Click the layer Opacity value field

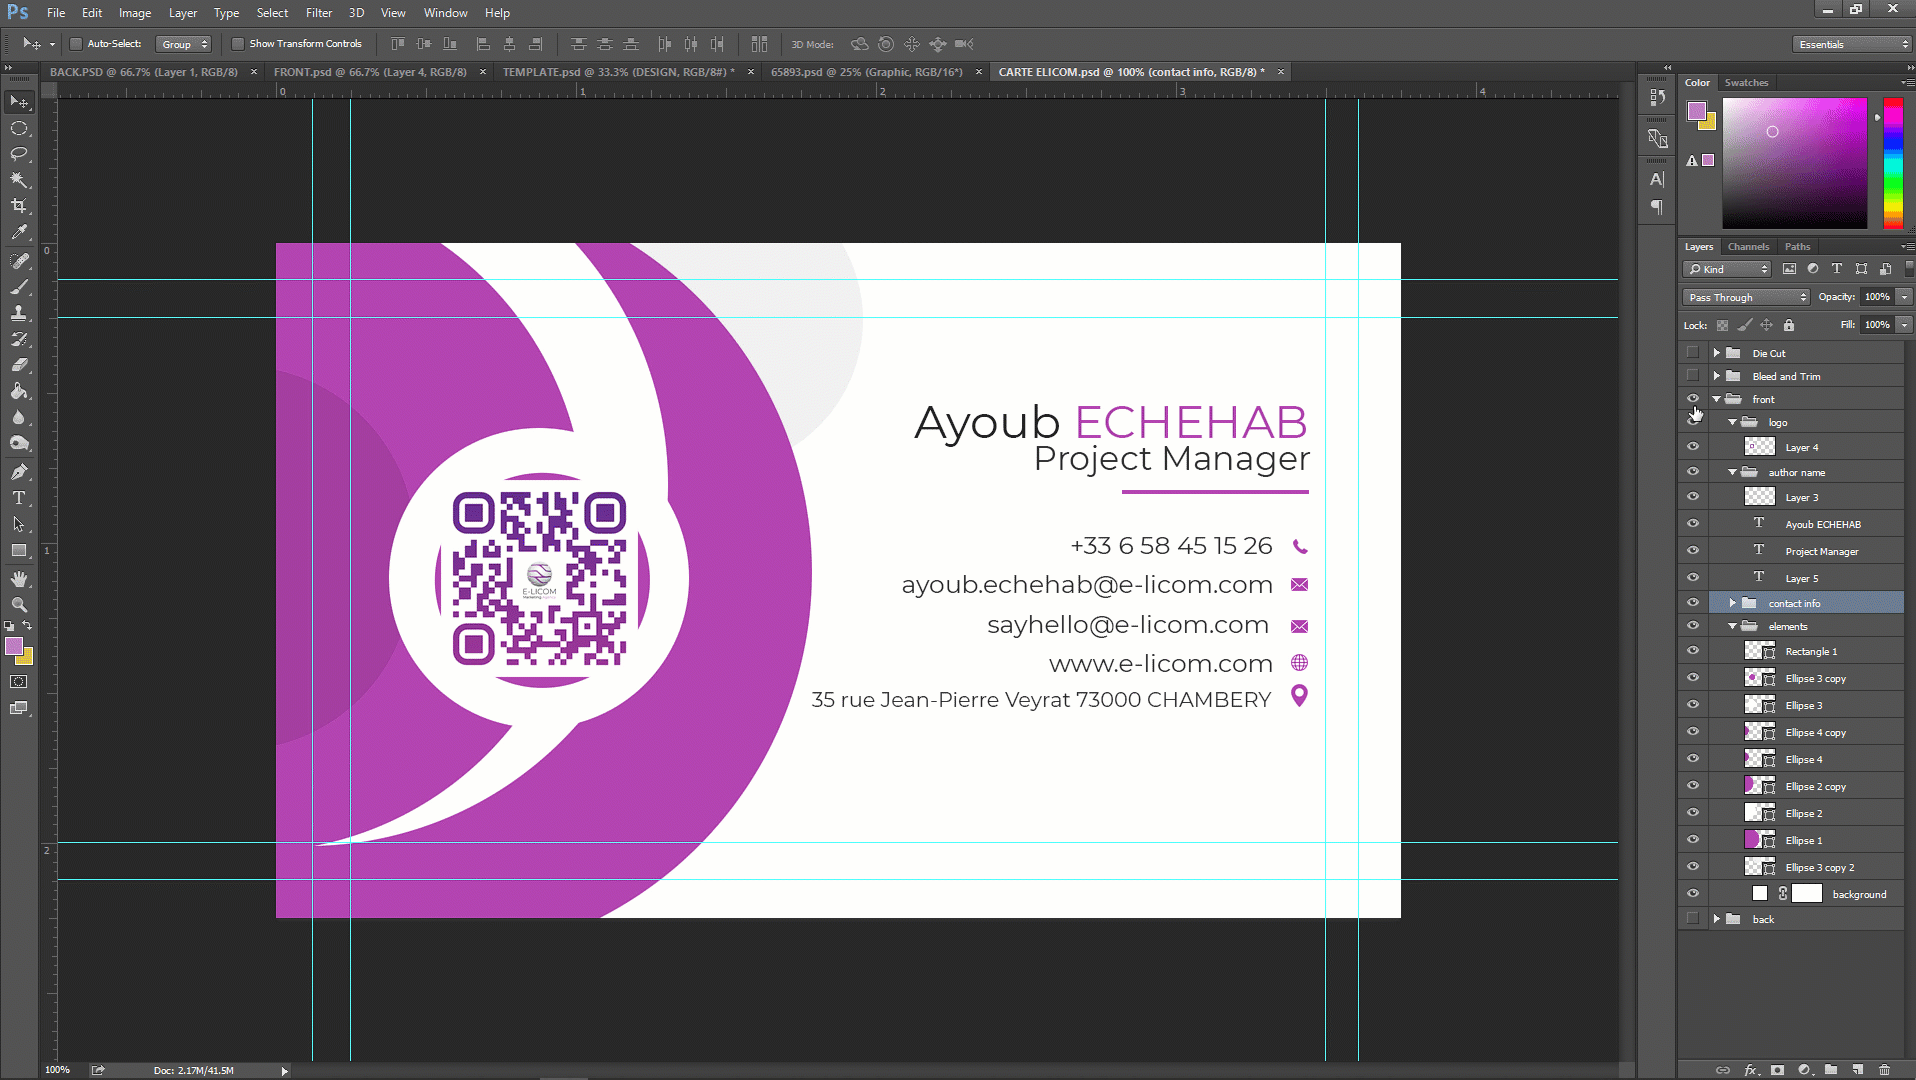point(1877,297)
